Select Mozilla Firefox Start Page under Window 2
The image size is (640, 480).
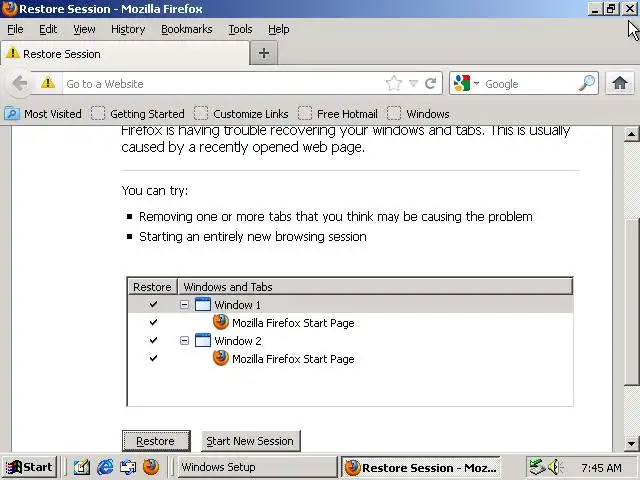pos(293,359)
